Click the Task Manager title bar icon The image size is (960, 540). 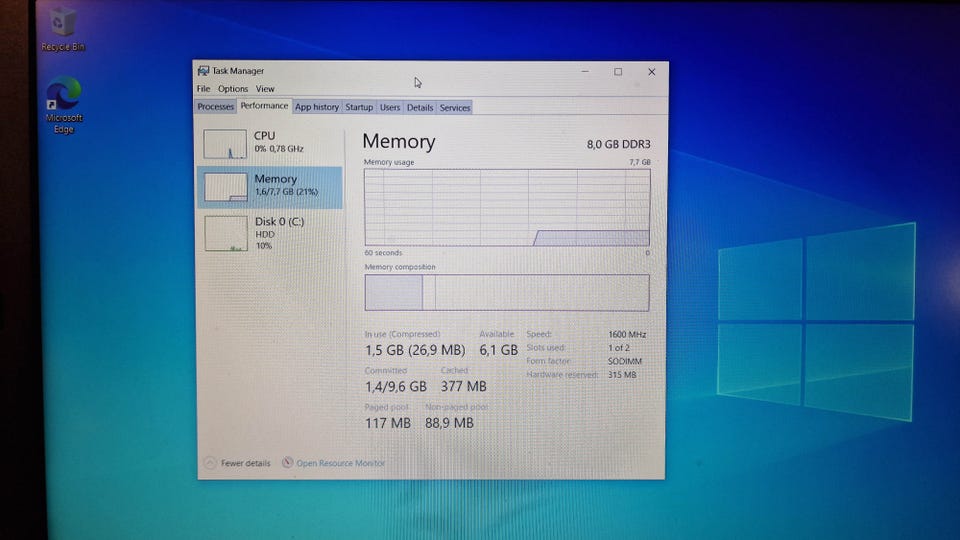tap(203, 71)
